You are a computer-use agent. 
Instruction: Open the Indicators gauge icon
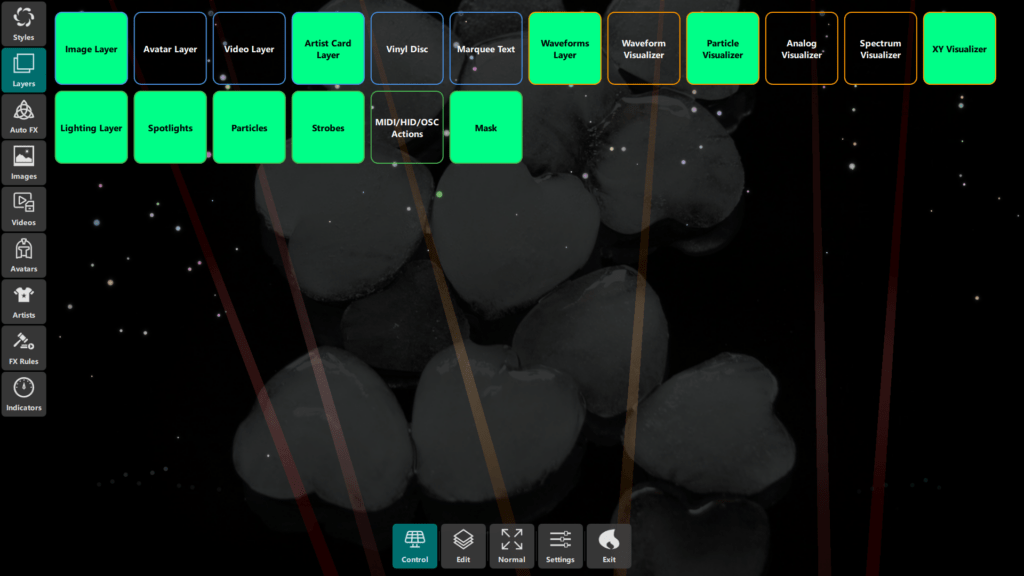coord(23,394)
